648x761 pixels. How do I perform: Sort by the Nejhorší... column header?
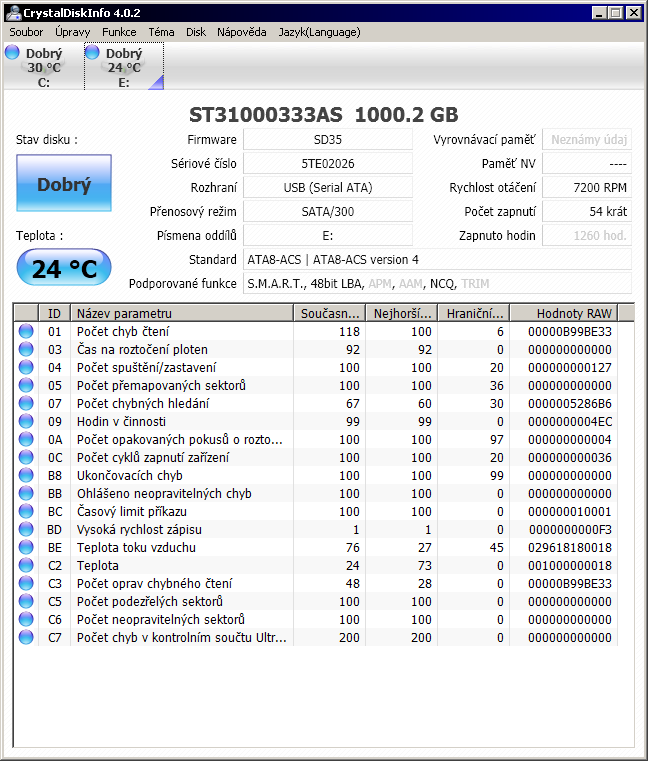(402, 314)
